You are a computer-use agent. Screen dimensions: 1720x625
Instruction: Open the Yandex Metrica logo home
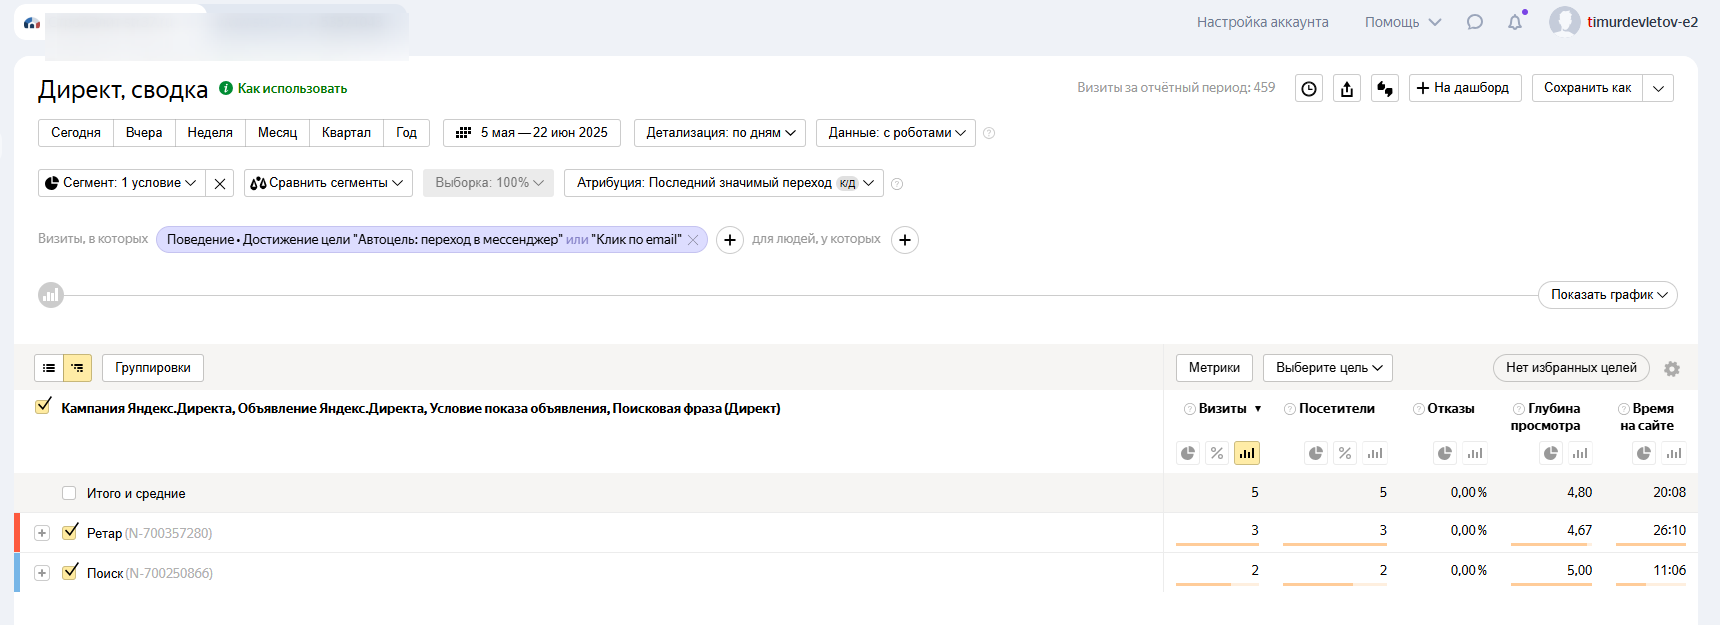[x=32, y=22]
